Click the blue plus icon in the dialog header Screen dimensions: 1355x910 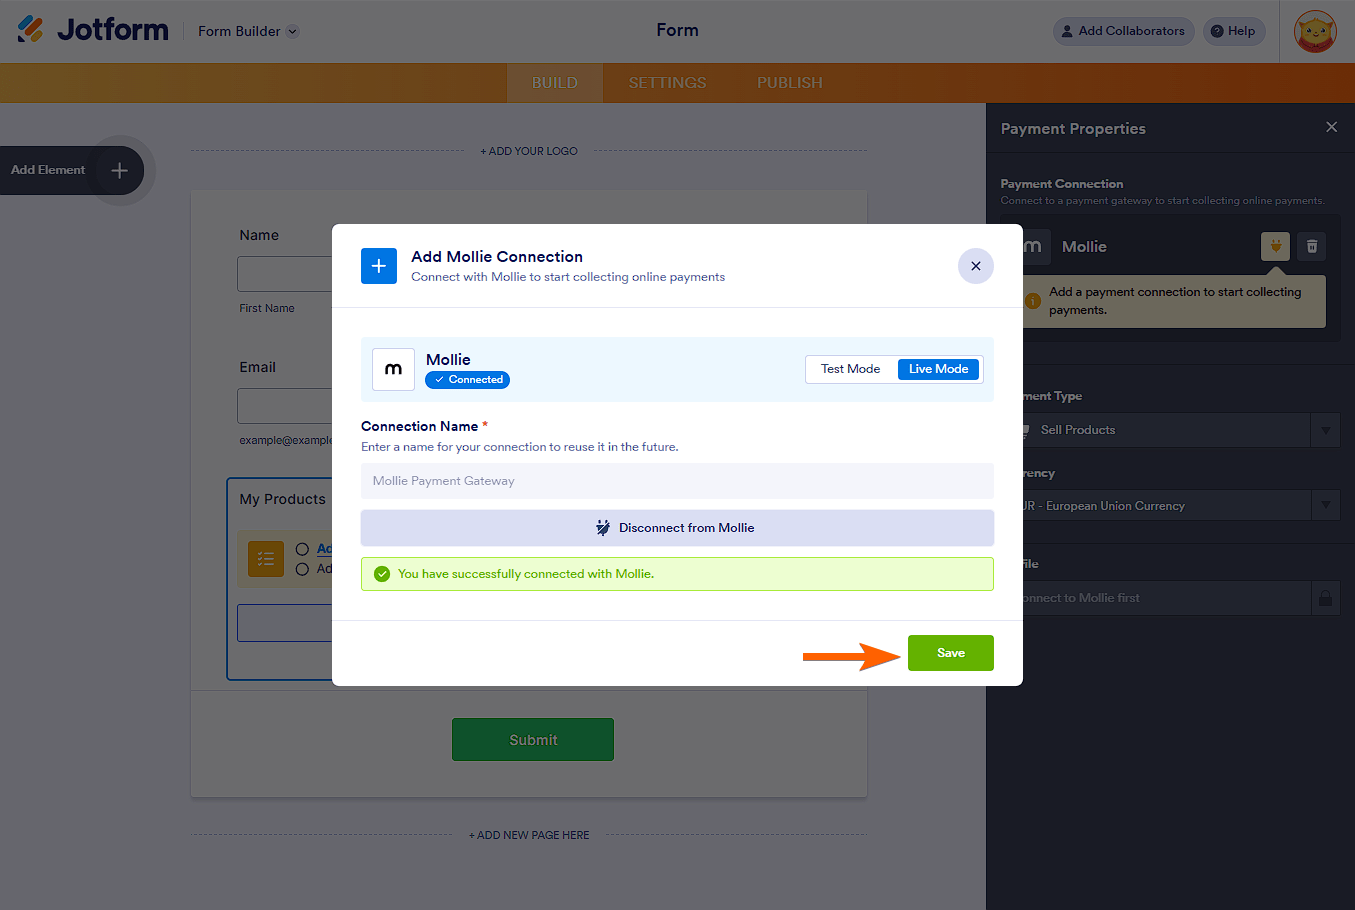coord(379,266)
